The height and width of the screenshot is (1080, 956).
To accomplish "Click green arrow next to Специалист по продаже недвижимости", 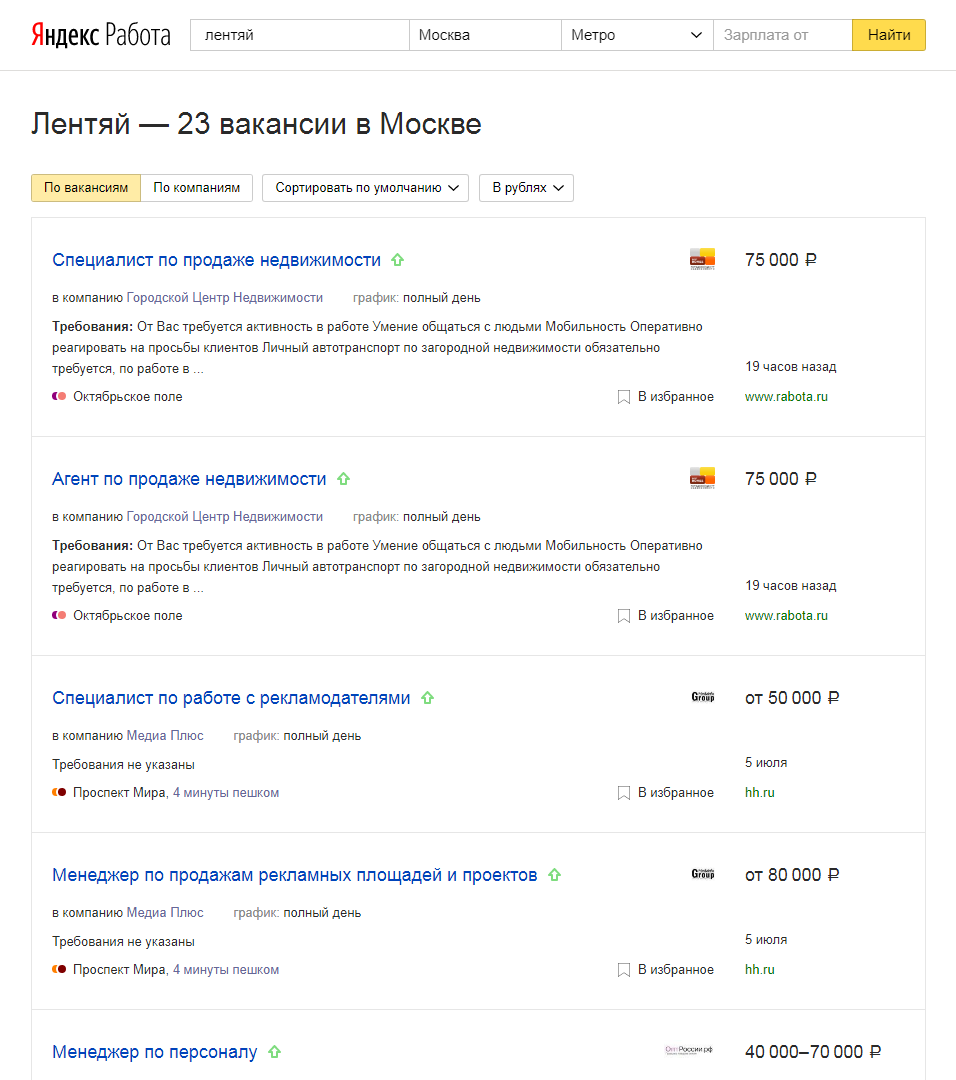I will (x=397, y=260).
